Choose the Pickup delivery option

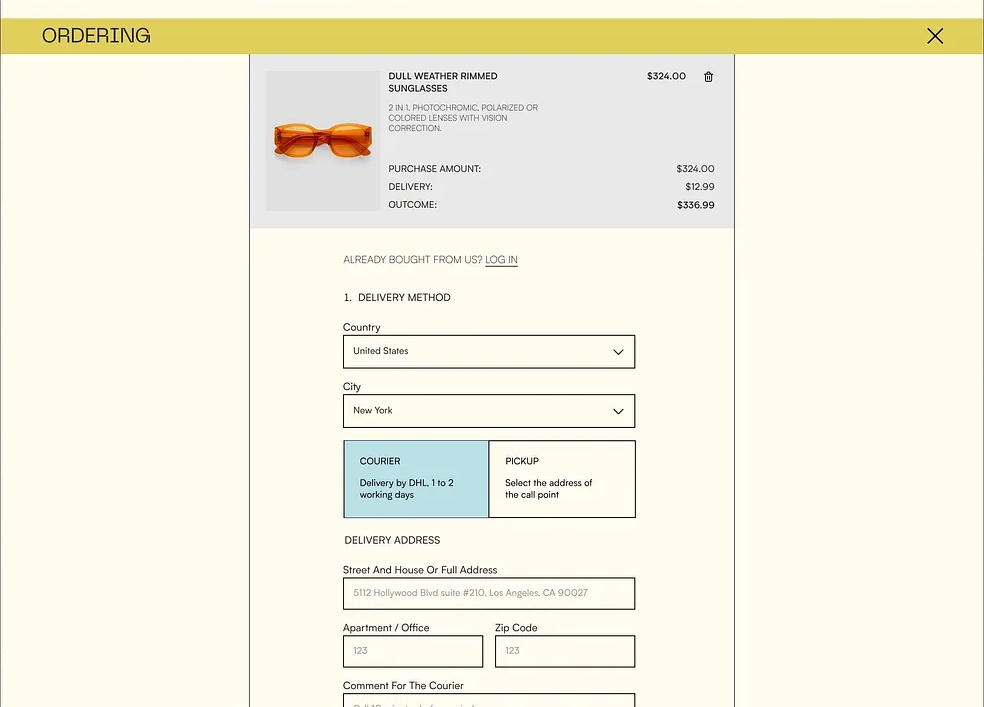click(x=561, y=479)
